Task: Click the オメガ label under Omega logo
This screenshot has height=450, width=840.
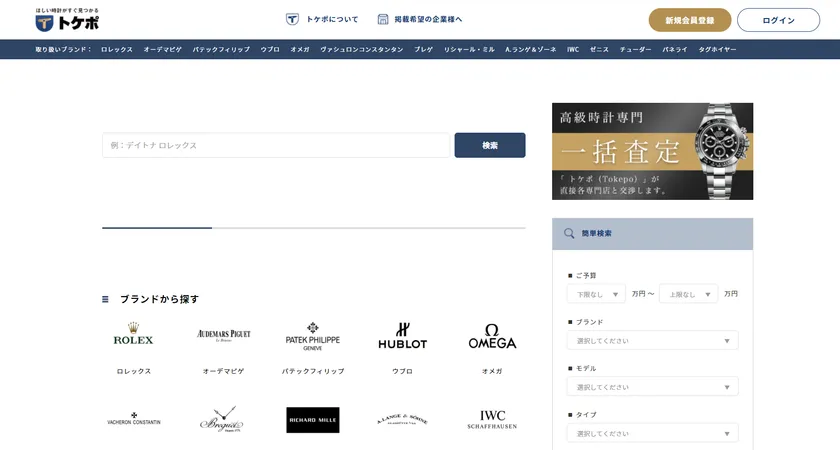Action: point(492,371)
